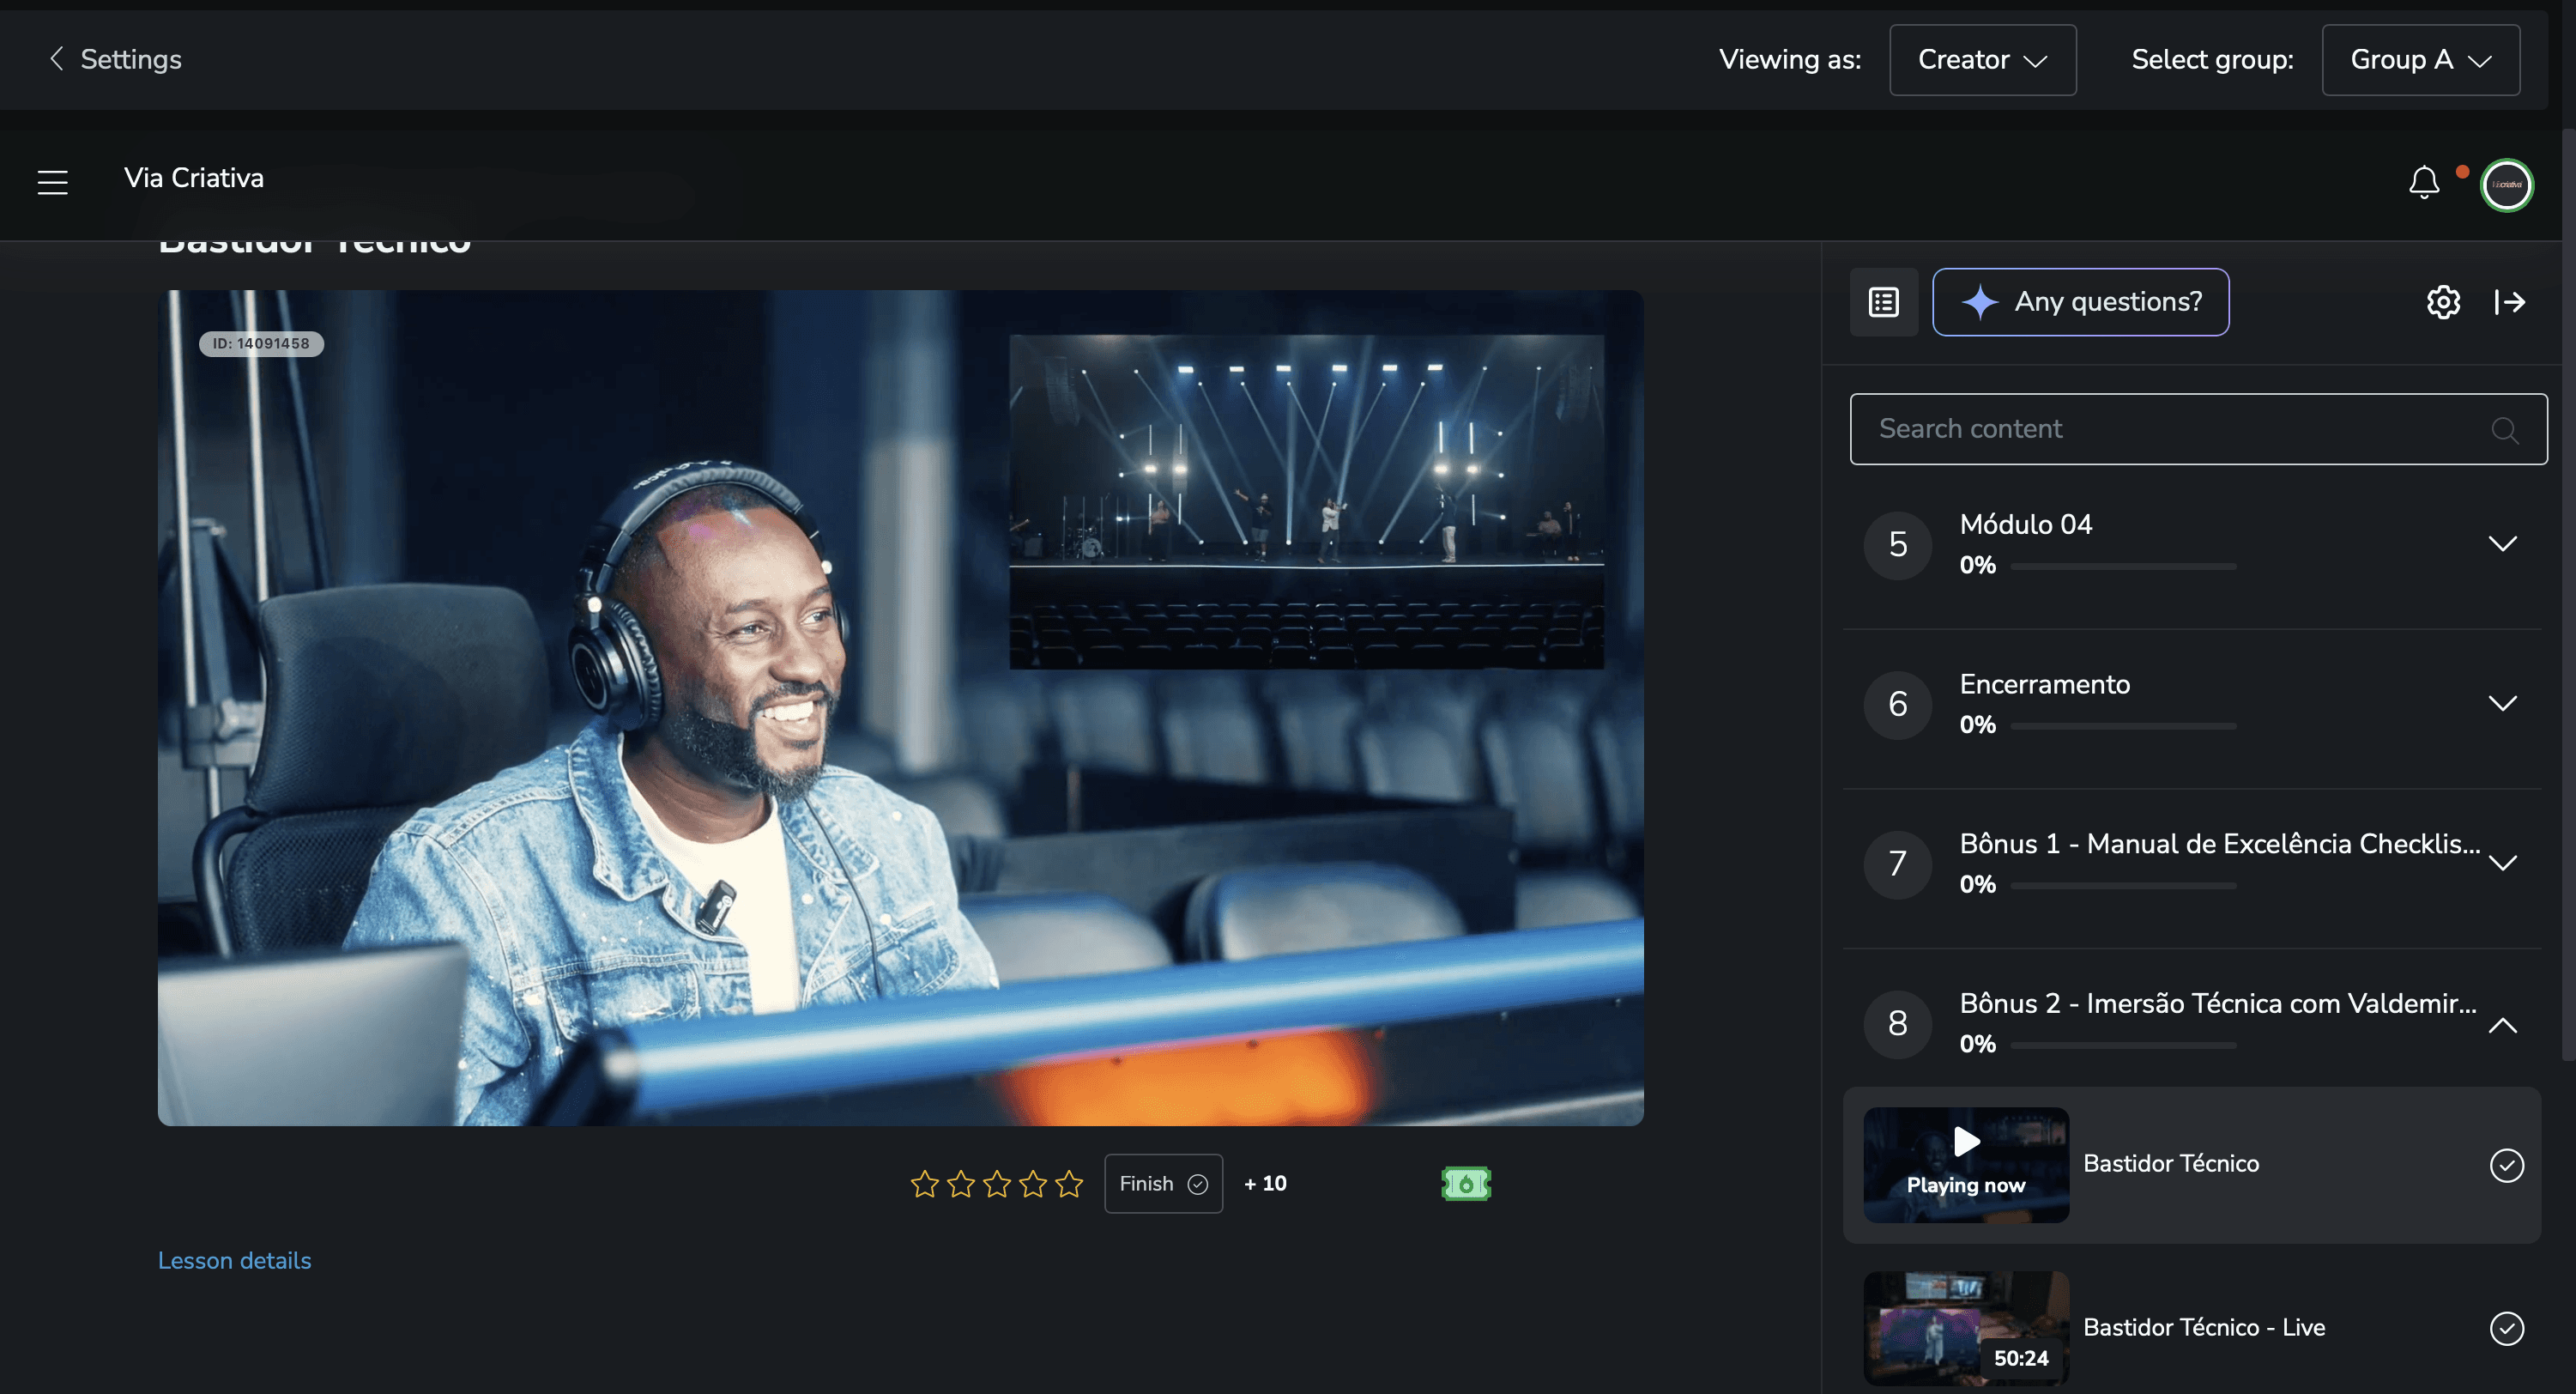Click the search magnifier icon
The image size is (2576, 1394).
tap(2504, 430)
